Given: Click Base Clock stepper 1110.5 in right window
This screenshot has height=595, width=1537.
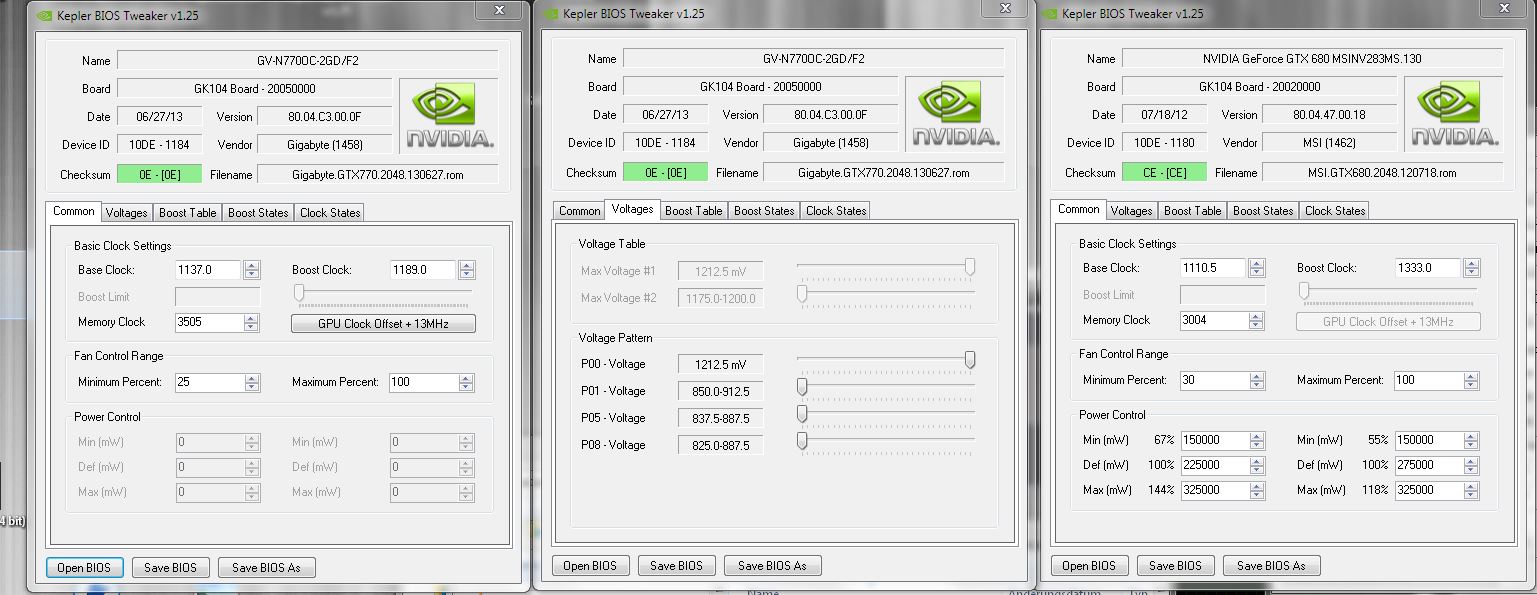Looking at the screenshot, I should pos(1257,268).
